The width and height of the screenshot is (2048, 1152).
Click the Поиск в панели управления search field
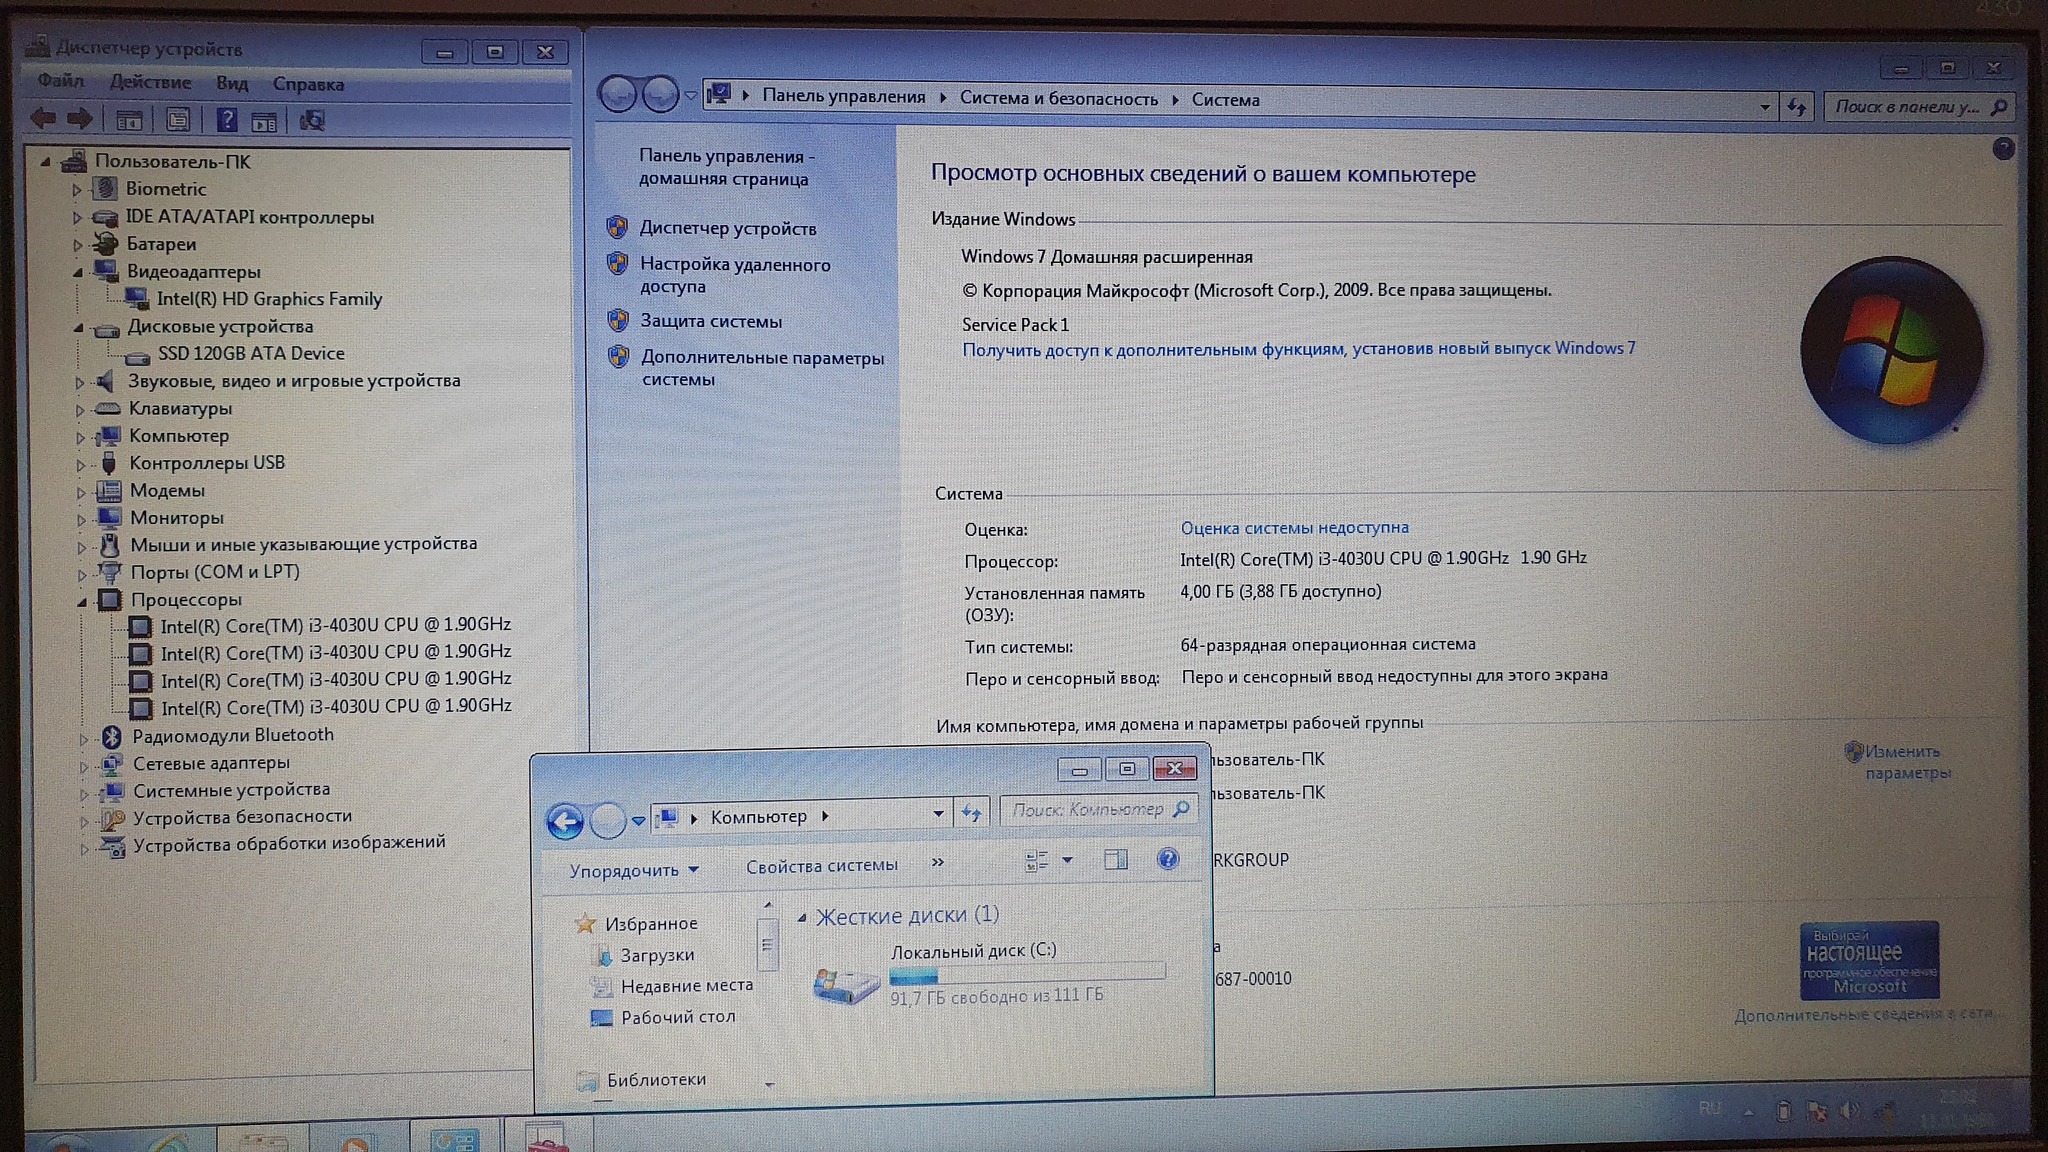[1906, 107]
